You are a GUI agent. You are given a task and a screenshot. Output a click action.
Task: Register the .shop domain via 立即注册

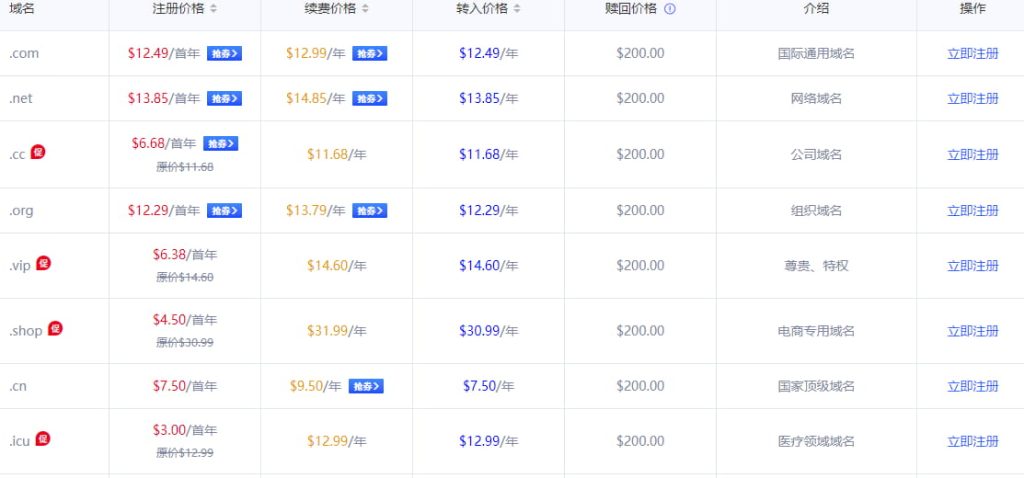[x=972, y=331]
